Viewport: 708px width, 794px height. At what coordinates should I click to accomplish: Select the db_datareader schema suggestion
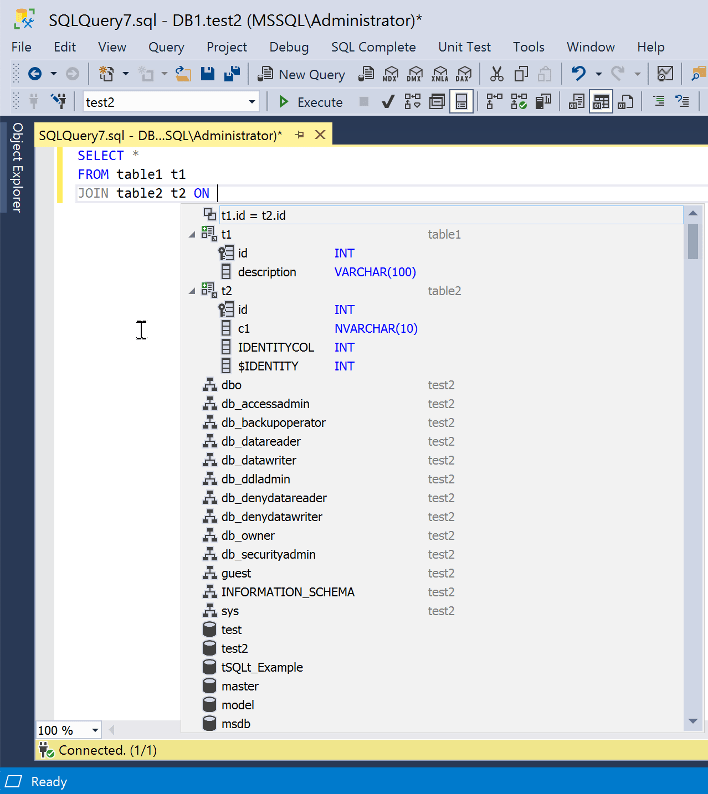432,442
